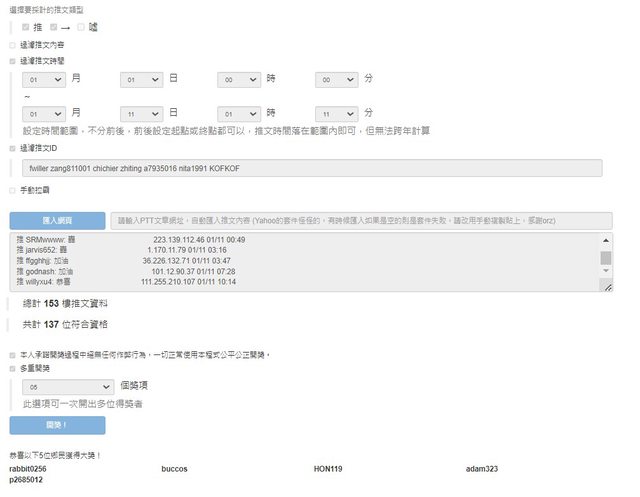Toggle the 選擇推文ID checkbox
Viewport: 640px width, 497px height.
pyautogui.click(x=12, y=149)
